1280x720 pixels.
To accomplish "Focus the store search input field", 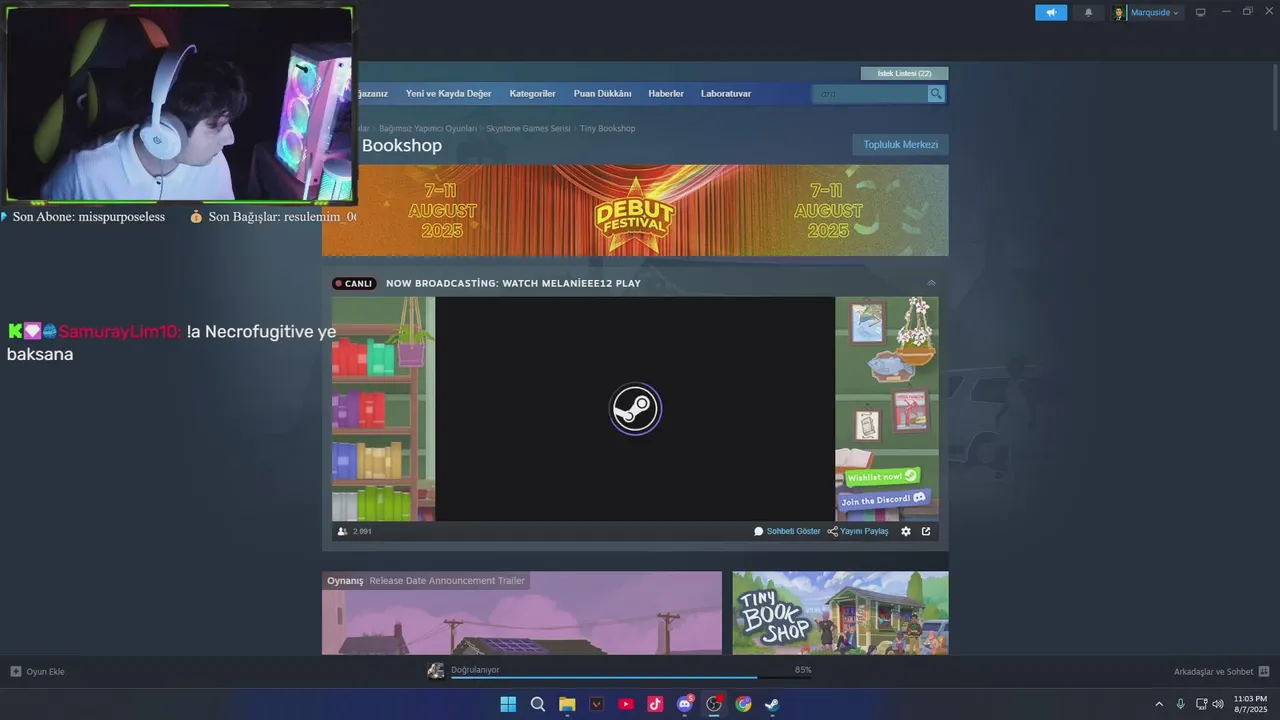I will click(x=870, y=93).
